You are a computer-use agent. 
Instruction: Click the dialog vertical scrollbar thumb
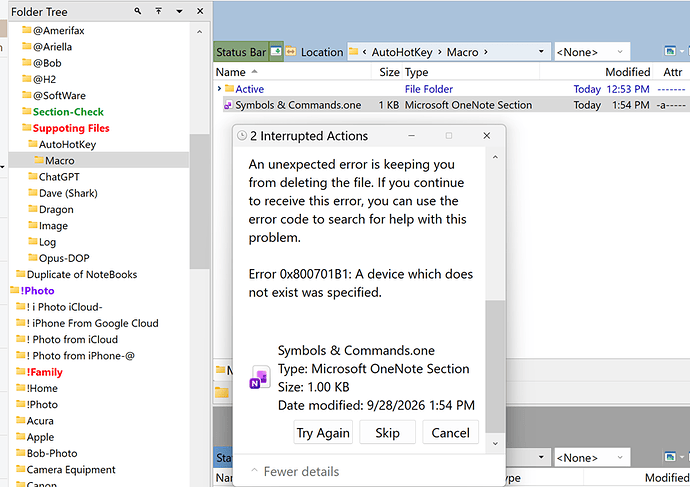point(495,366)
